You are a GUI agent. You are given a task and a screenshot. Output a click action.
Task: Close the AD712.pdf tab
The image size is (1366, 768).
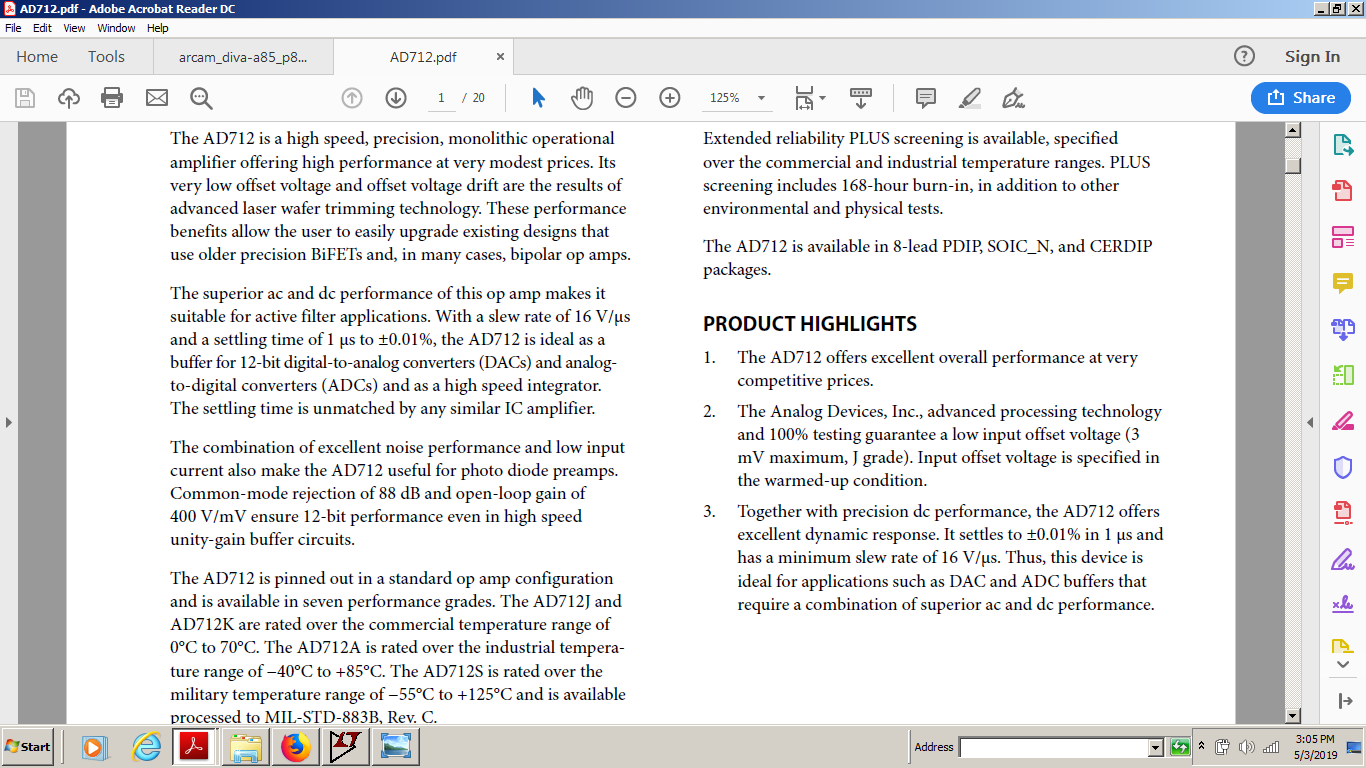[x=500, y=57]
